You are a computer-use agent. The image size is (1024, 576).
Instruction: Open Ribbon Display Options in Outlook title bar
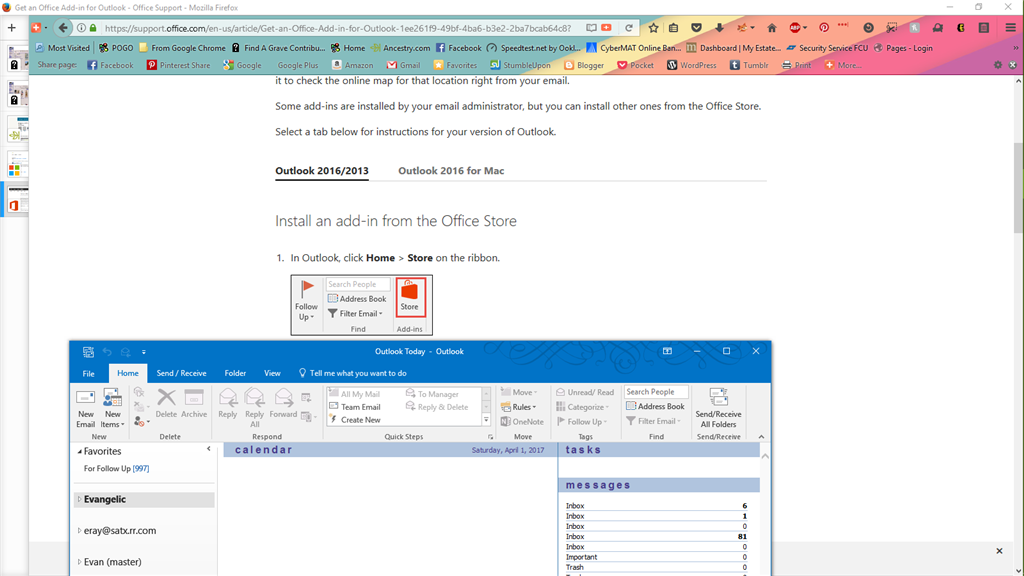tap(667, 351)
